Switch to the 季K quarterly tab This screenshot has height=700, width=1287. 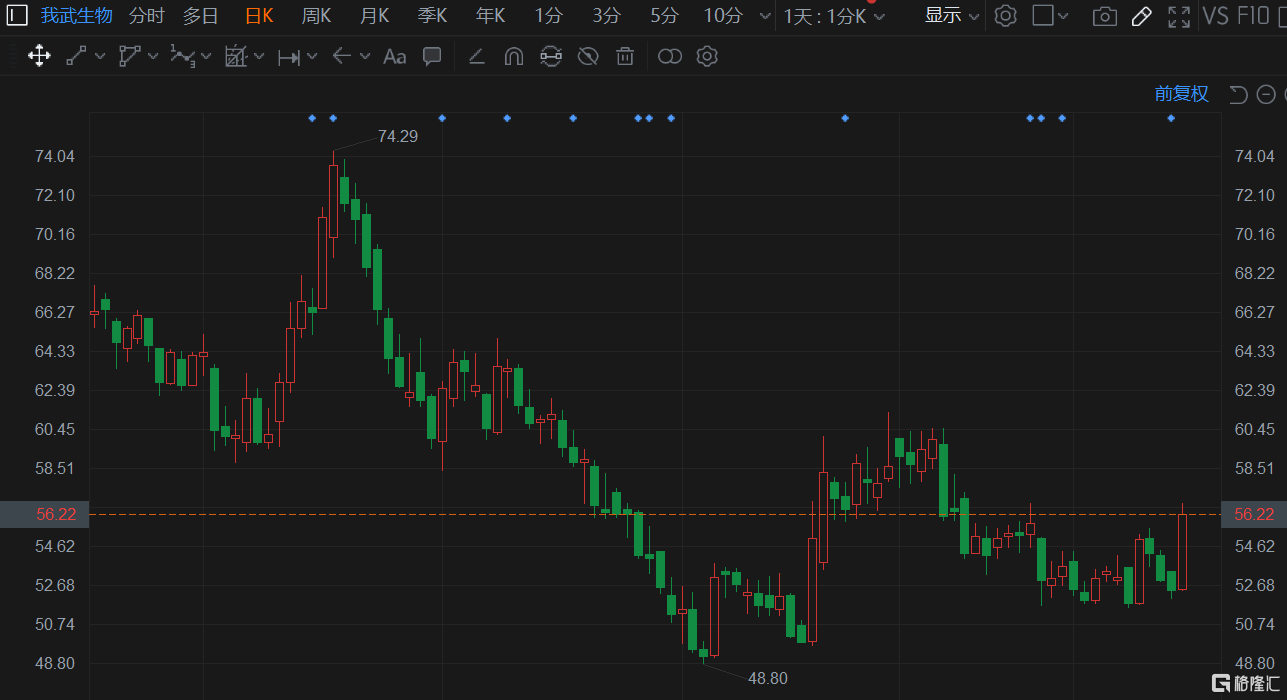(x=432, y=16)
